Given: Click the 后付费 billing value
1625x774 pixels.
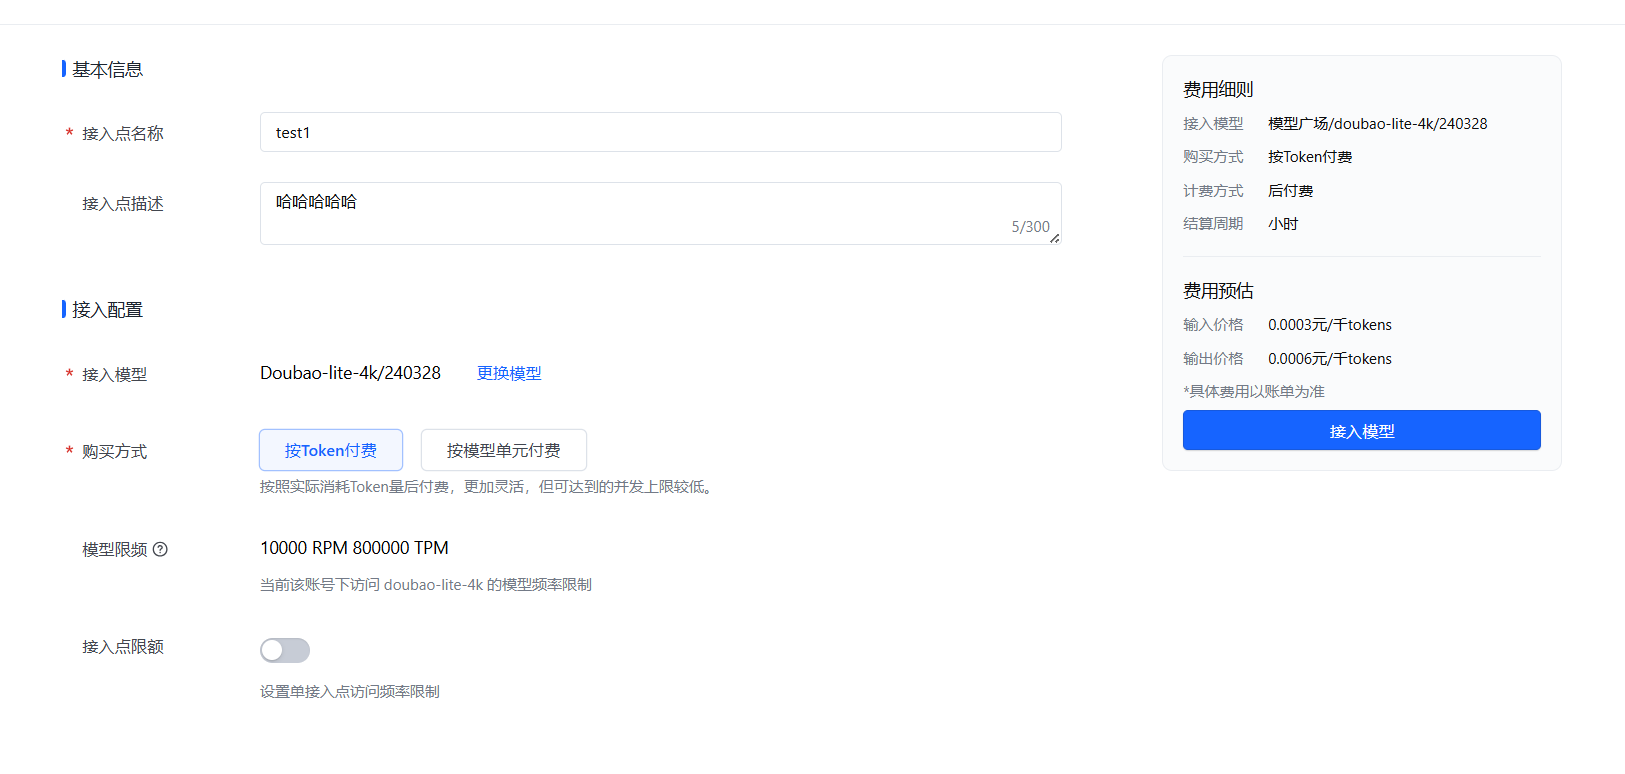Looking at the screenshot, I should coord(1290,191).
